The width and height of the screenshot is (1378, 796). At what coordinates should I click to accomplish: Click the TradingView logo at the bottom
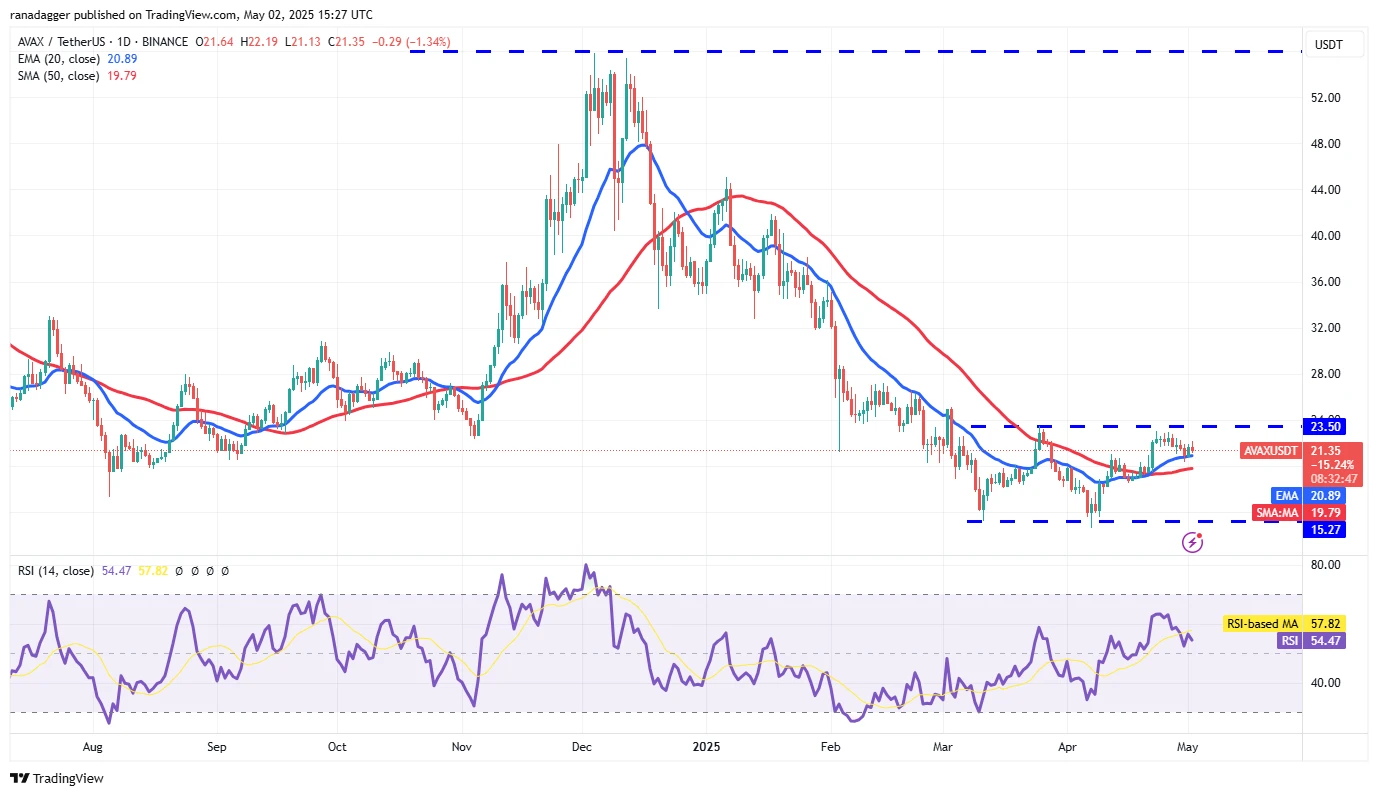(57, 778)
